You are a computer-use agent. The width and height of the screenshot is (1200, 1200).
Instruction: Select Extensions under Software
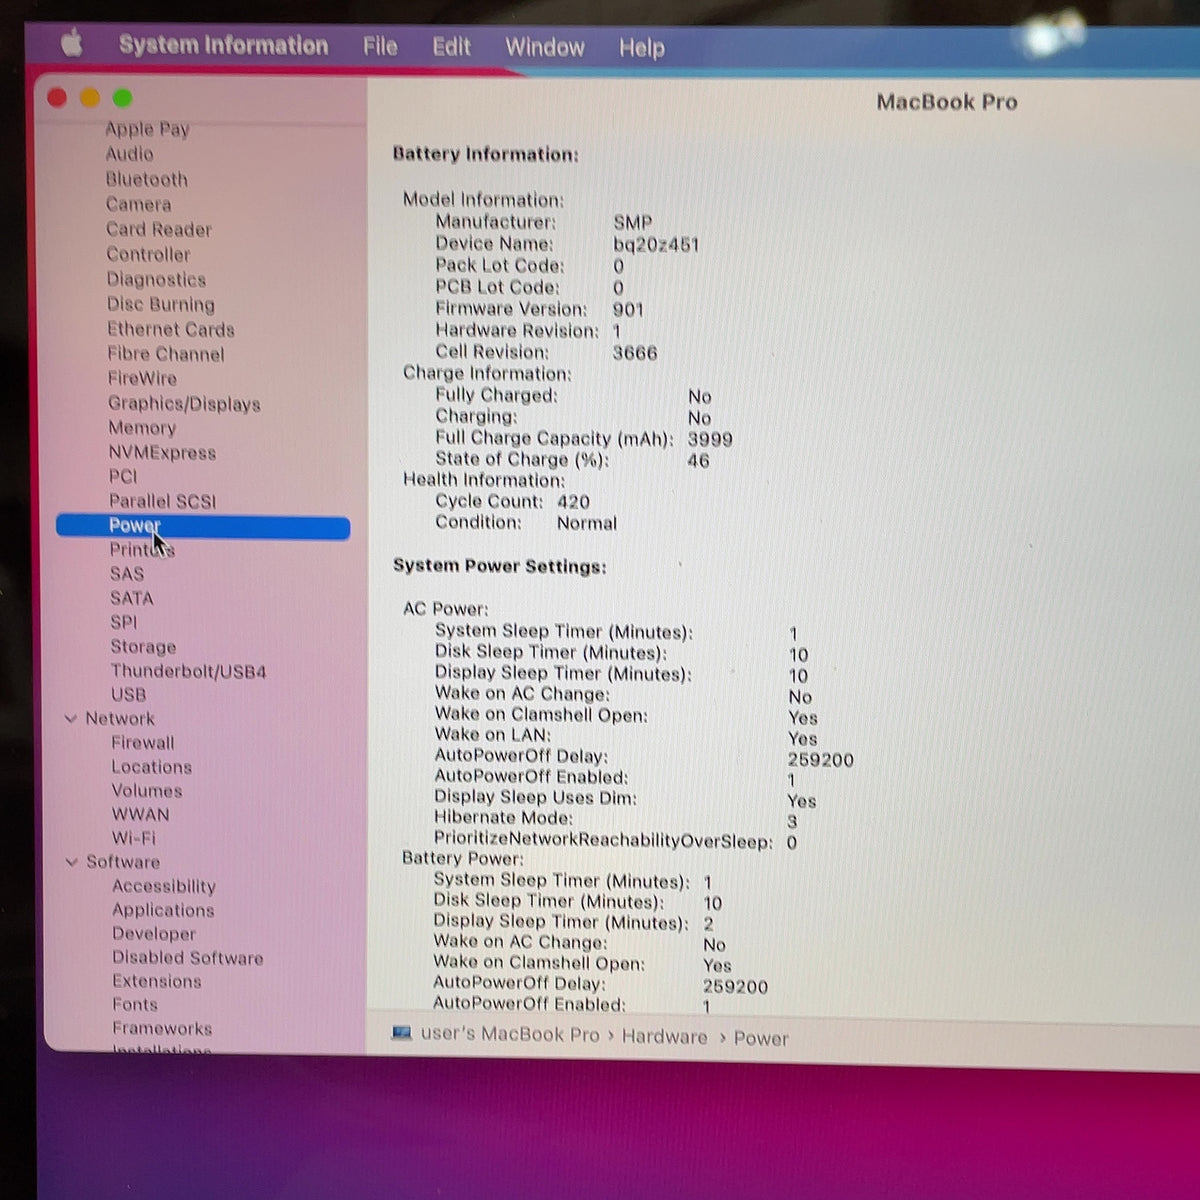pos(157,981)
